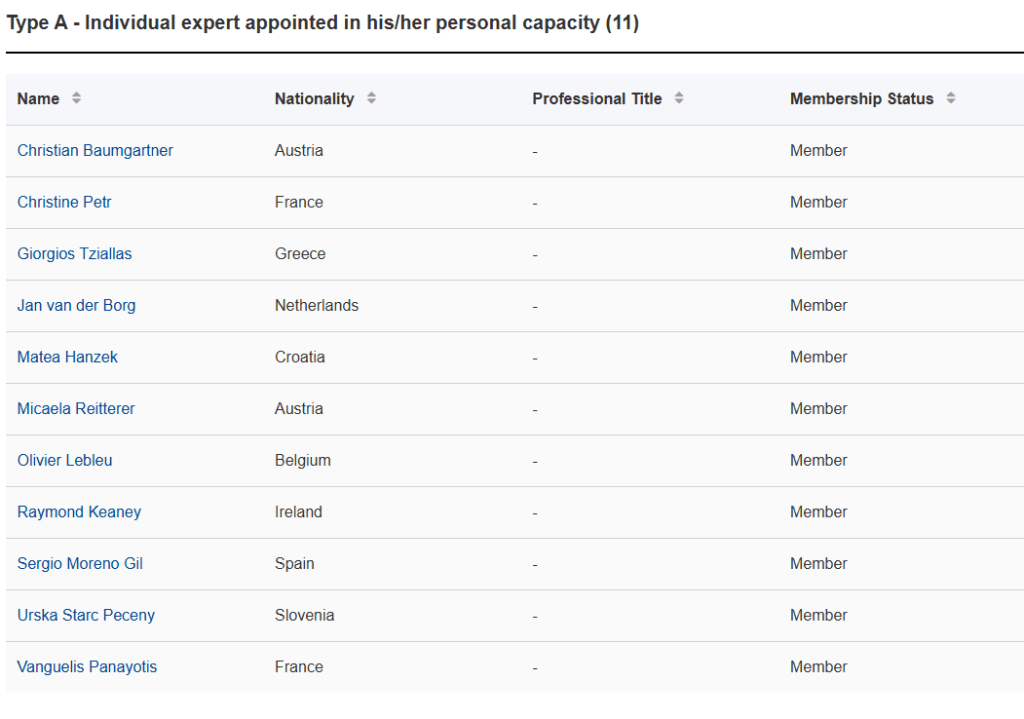
Task: Click the Micaela Reitterer name link
Action: [76, 409]
